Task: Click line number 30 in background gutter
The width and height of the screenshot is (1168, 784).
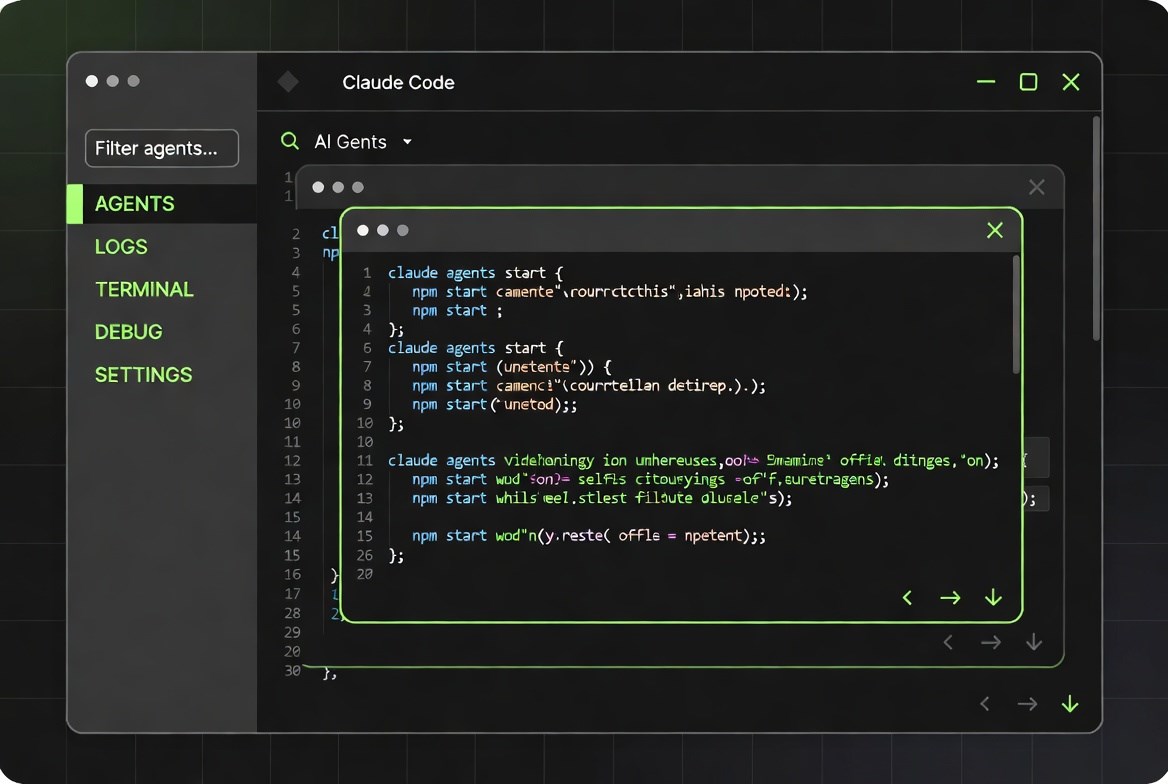Action: coord(292,671)
